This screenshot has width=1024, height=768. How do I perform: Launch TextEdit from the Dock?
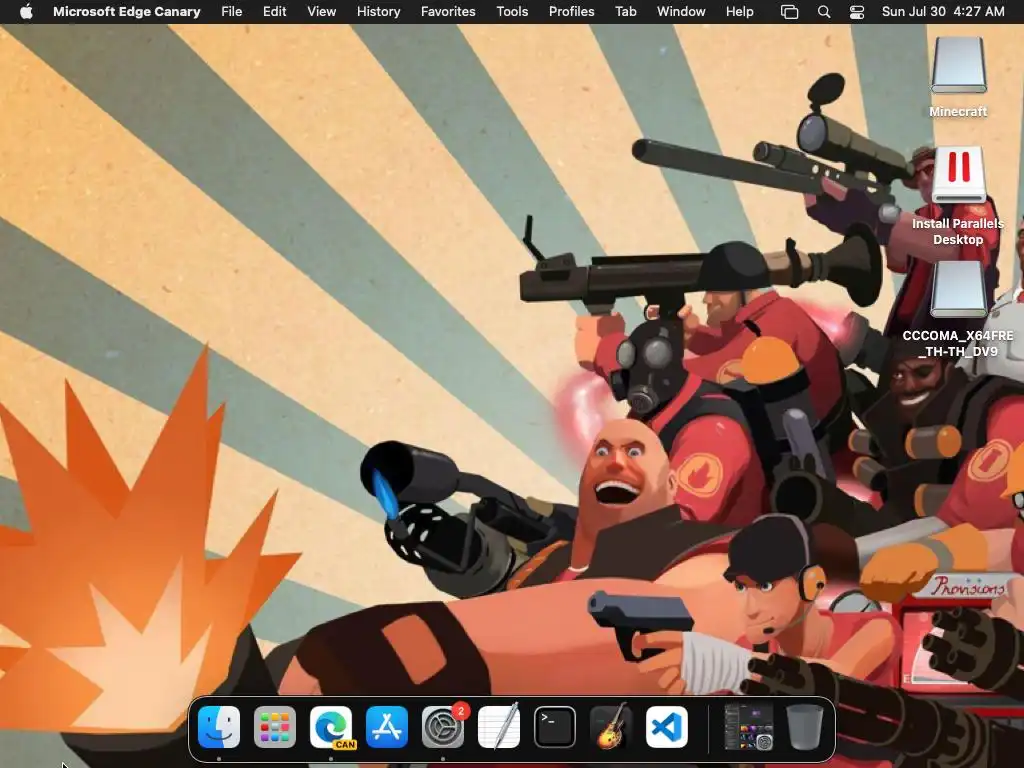(500, 726)
